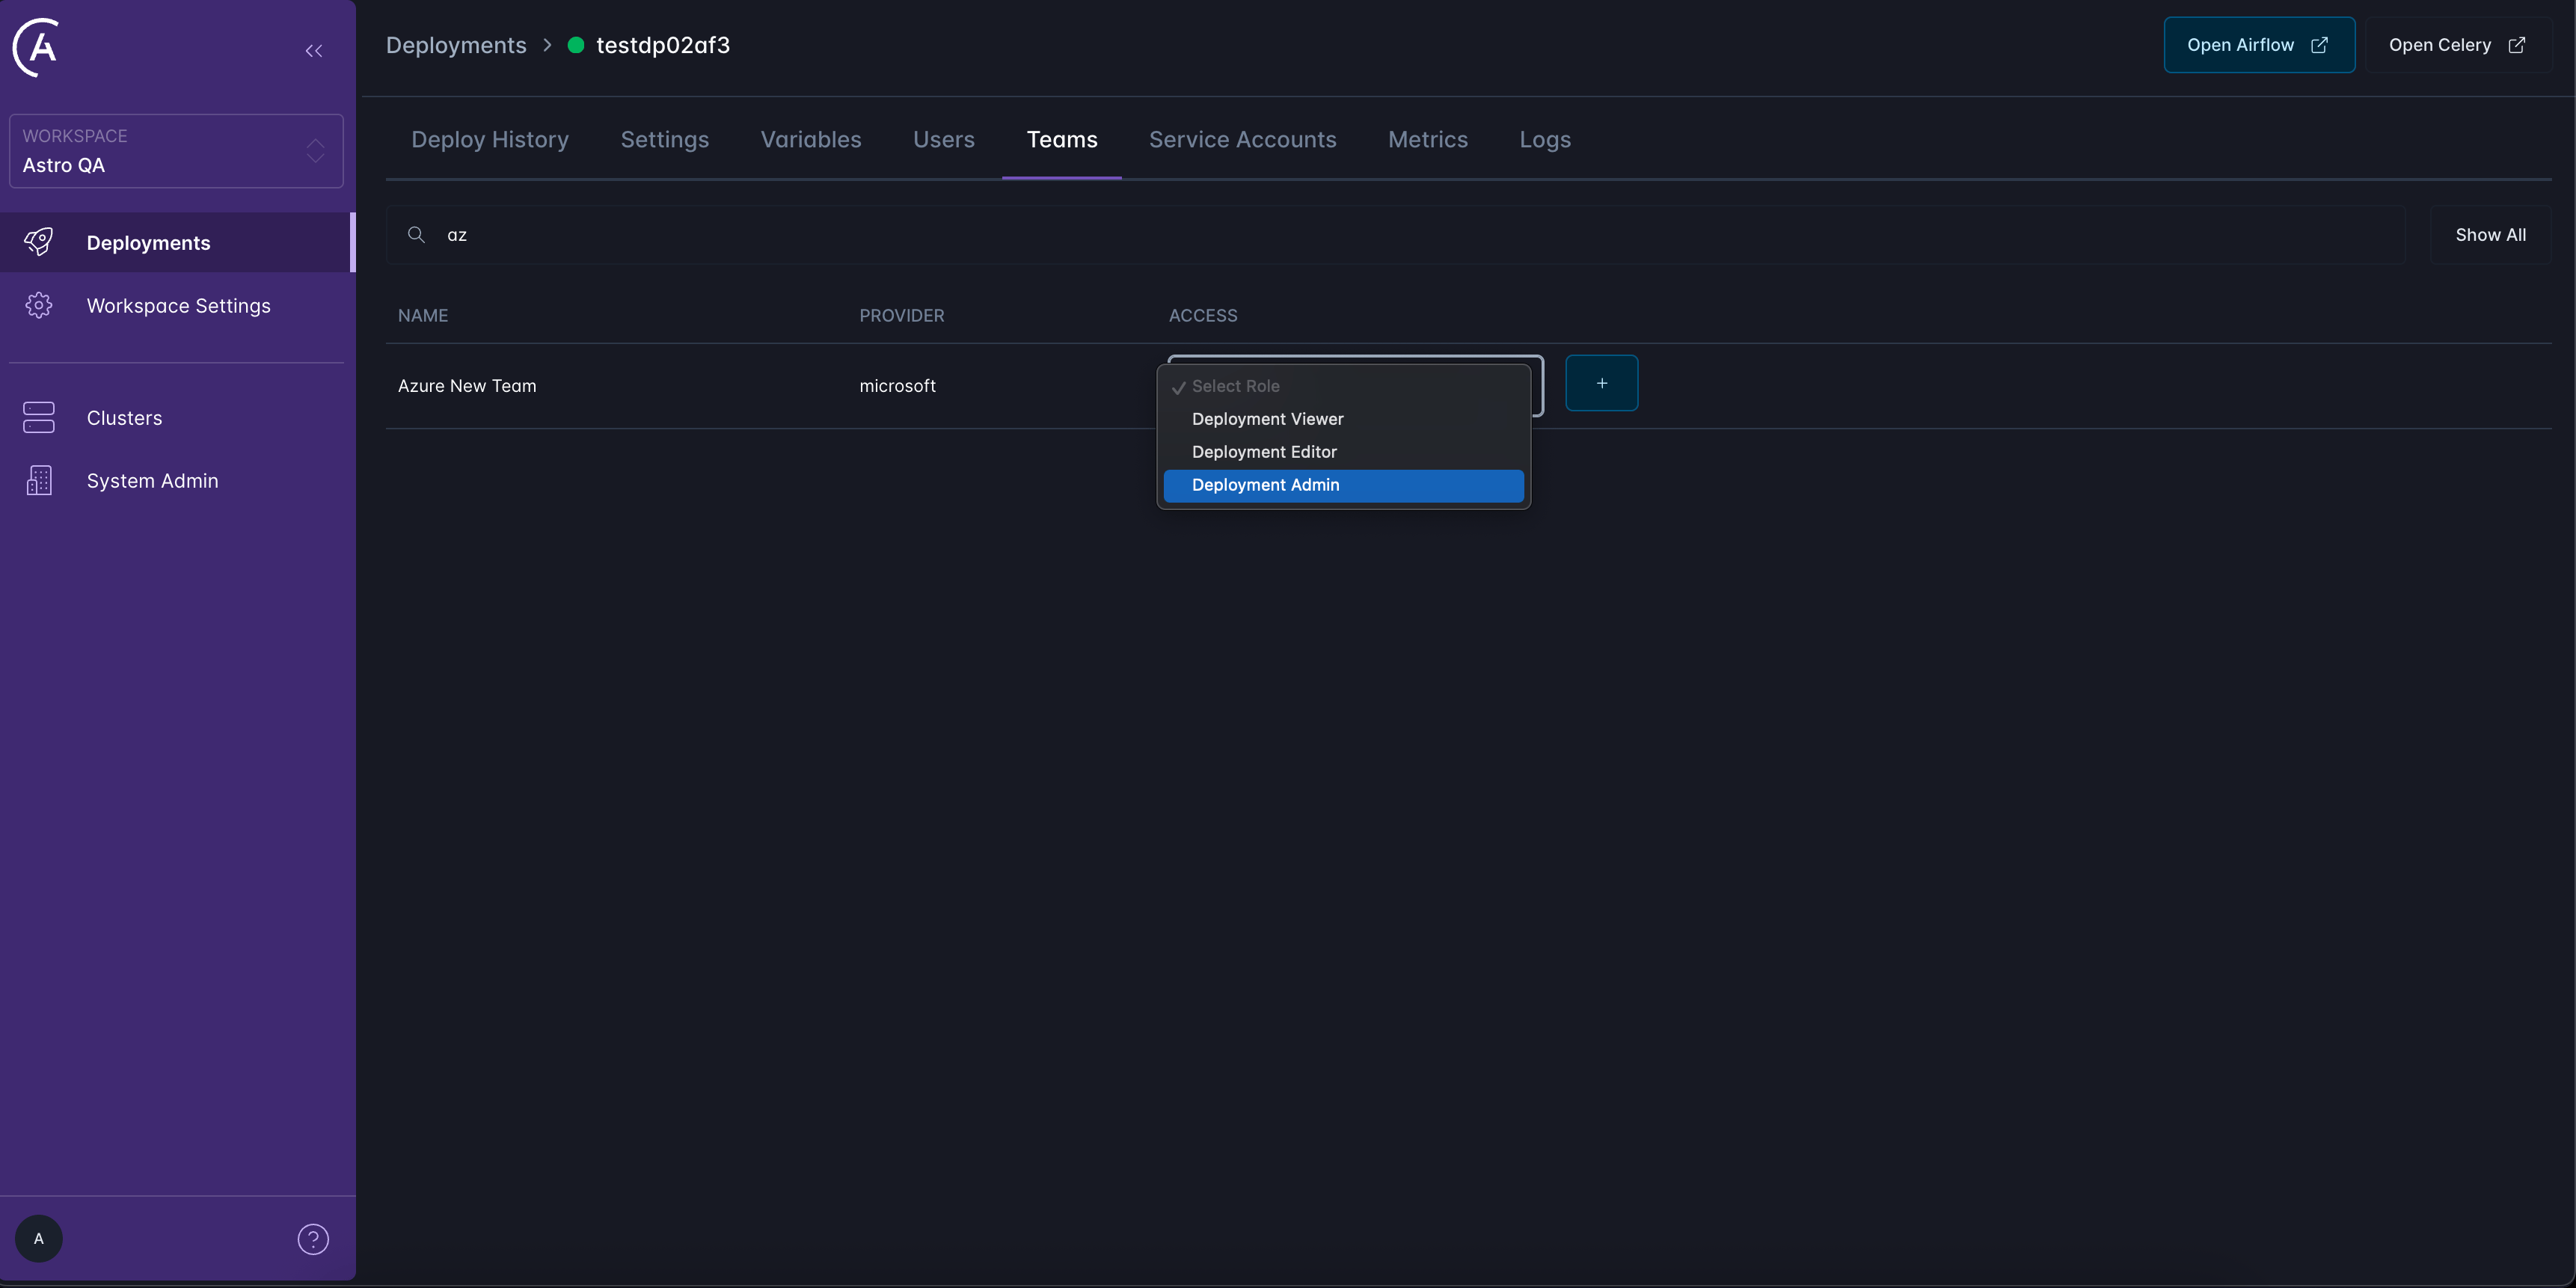This screenshot has width=2576, height=1288.
Task: Switch to Deploy History tab
Action: [490, 140]
